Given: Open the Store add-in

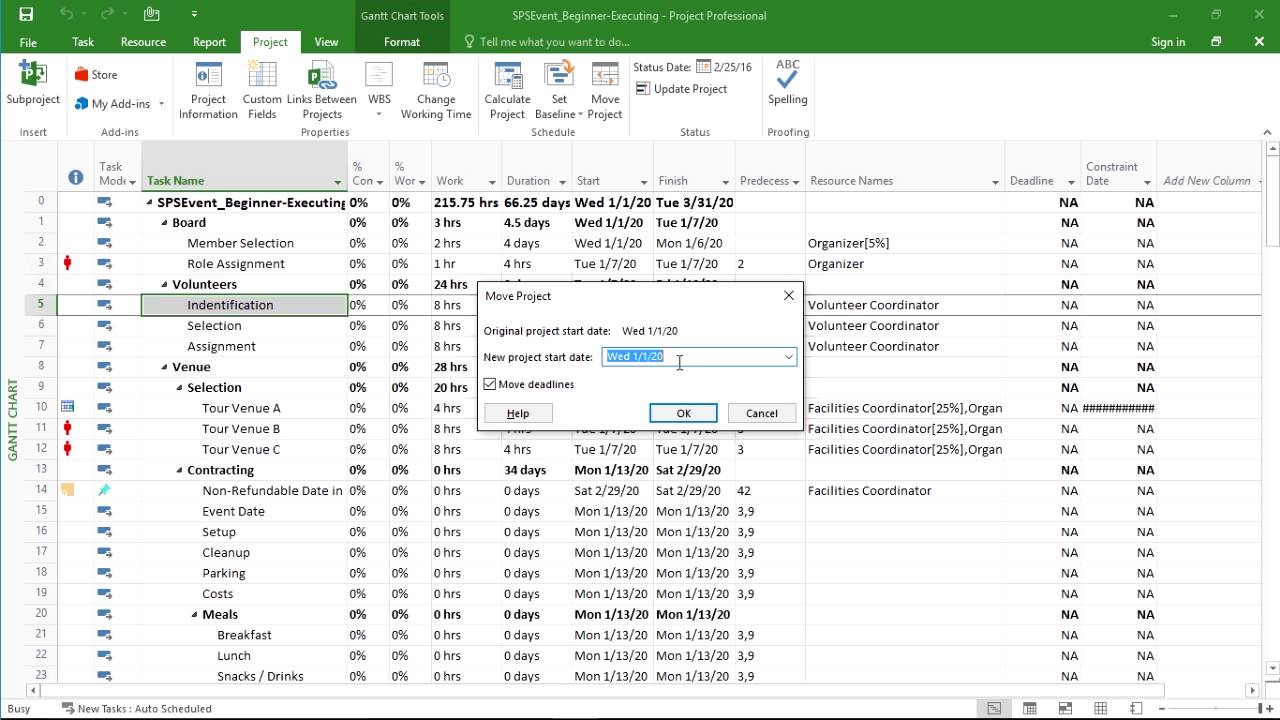Looking at the screenshot, I should tap(96, 75).
